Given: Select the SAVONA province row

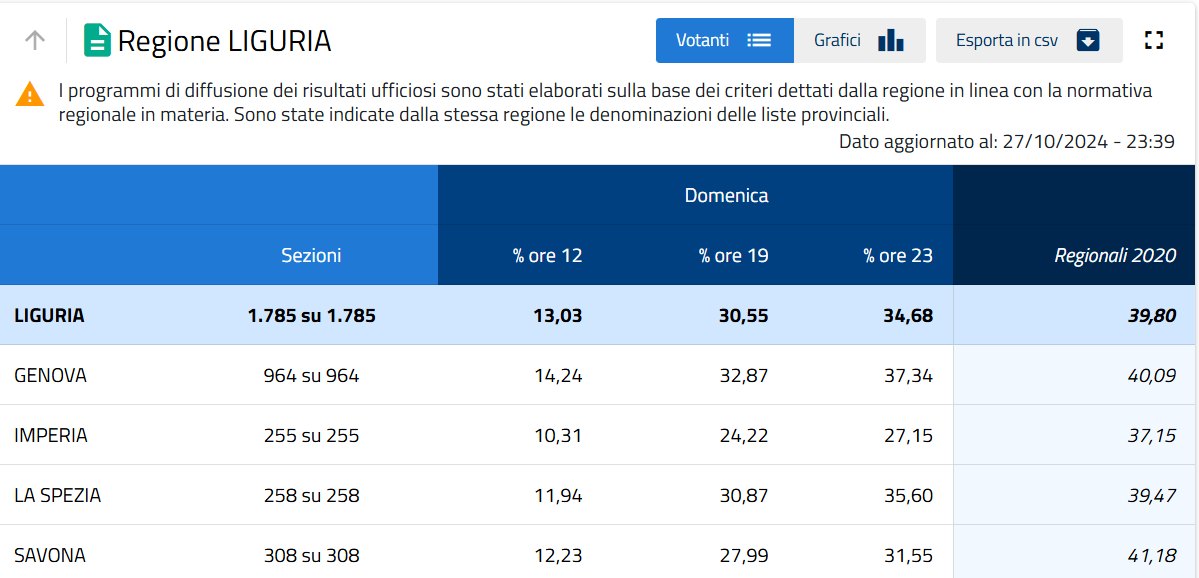Looking at the screenshot, I should (x=50, y=556).
